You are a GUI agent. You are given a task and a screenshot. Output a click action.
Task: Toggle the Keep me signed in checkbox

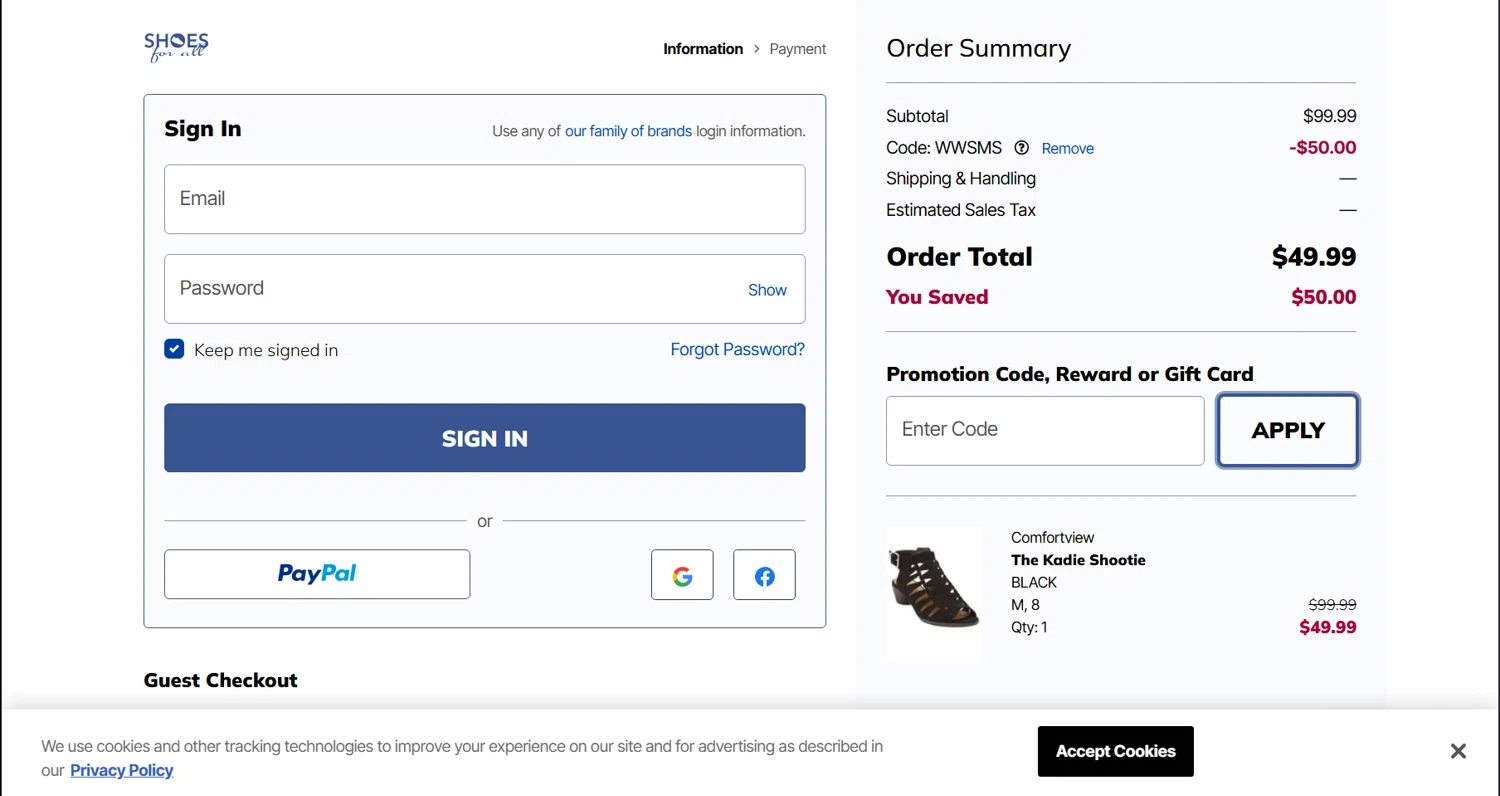(174, 349)
